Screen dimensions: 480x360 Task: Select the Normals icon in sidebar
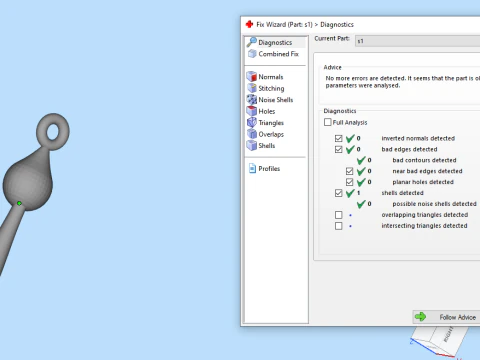(252, 77)
